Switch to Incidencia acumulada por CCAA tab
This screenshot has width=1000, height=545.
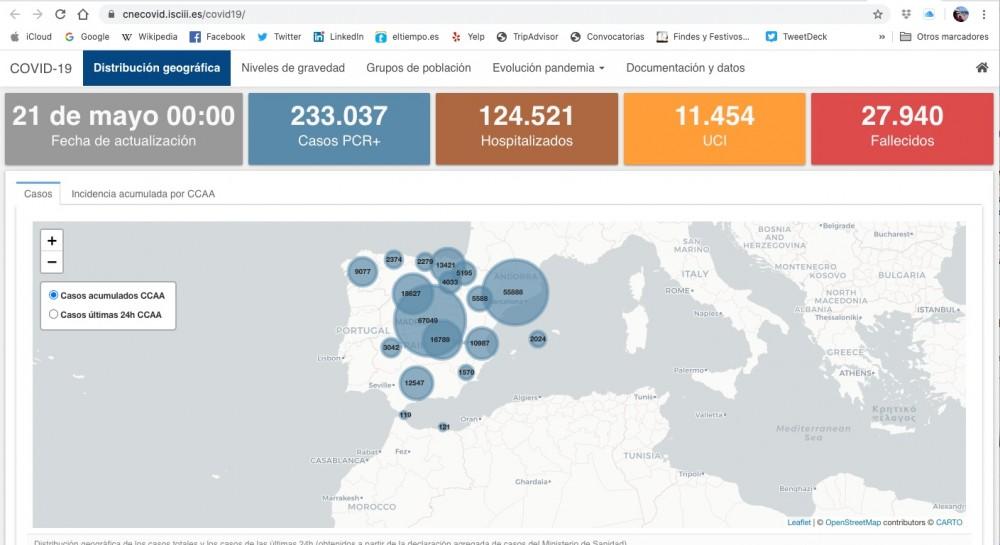click(x=143, y=194)
